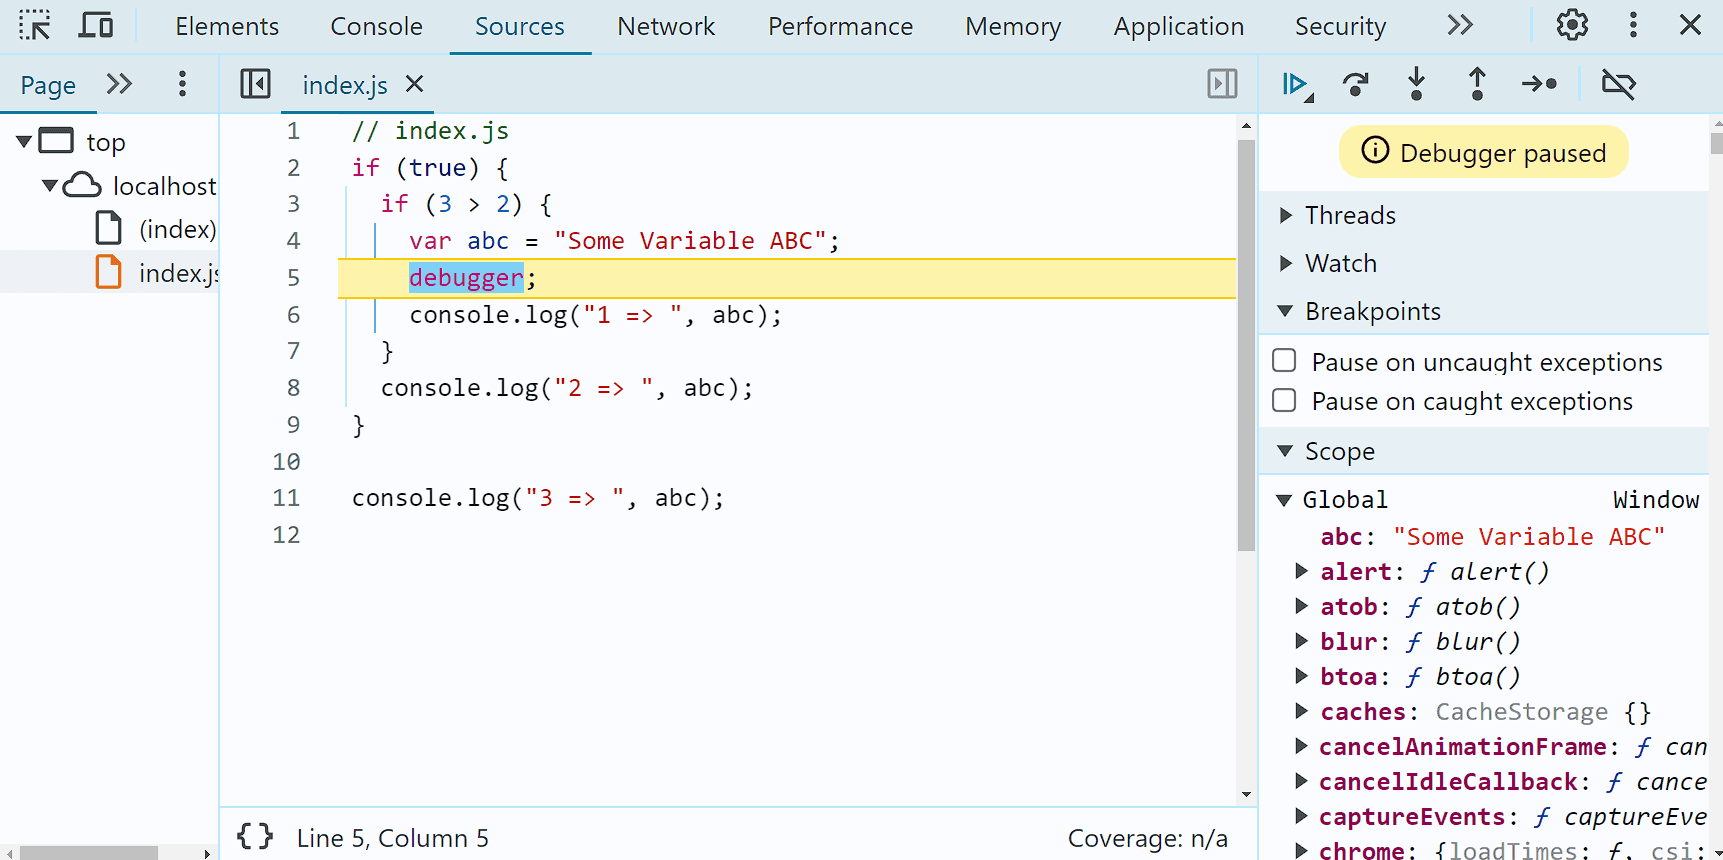Enable Pause on uncaught exceptions
Image resolution: width=1723 pixels, height=860 pixels.
[x=1284, y=360]
